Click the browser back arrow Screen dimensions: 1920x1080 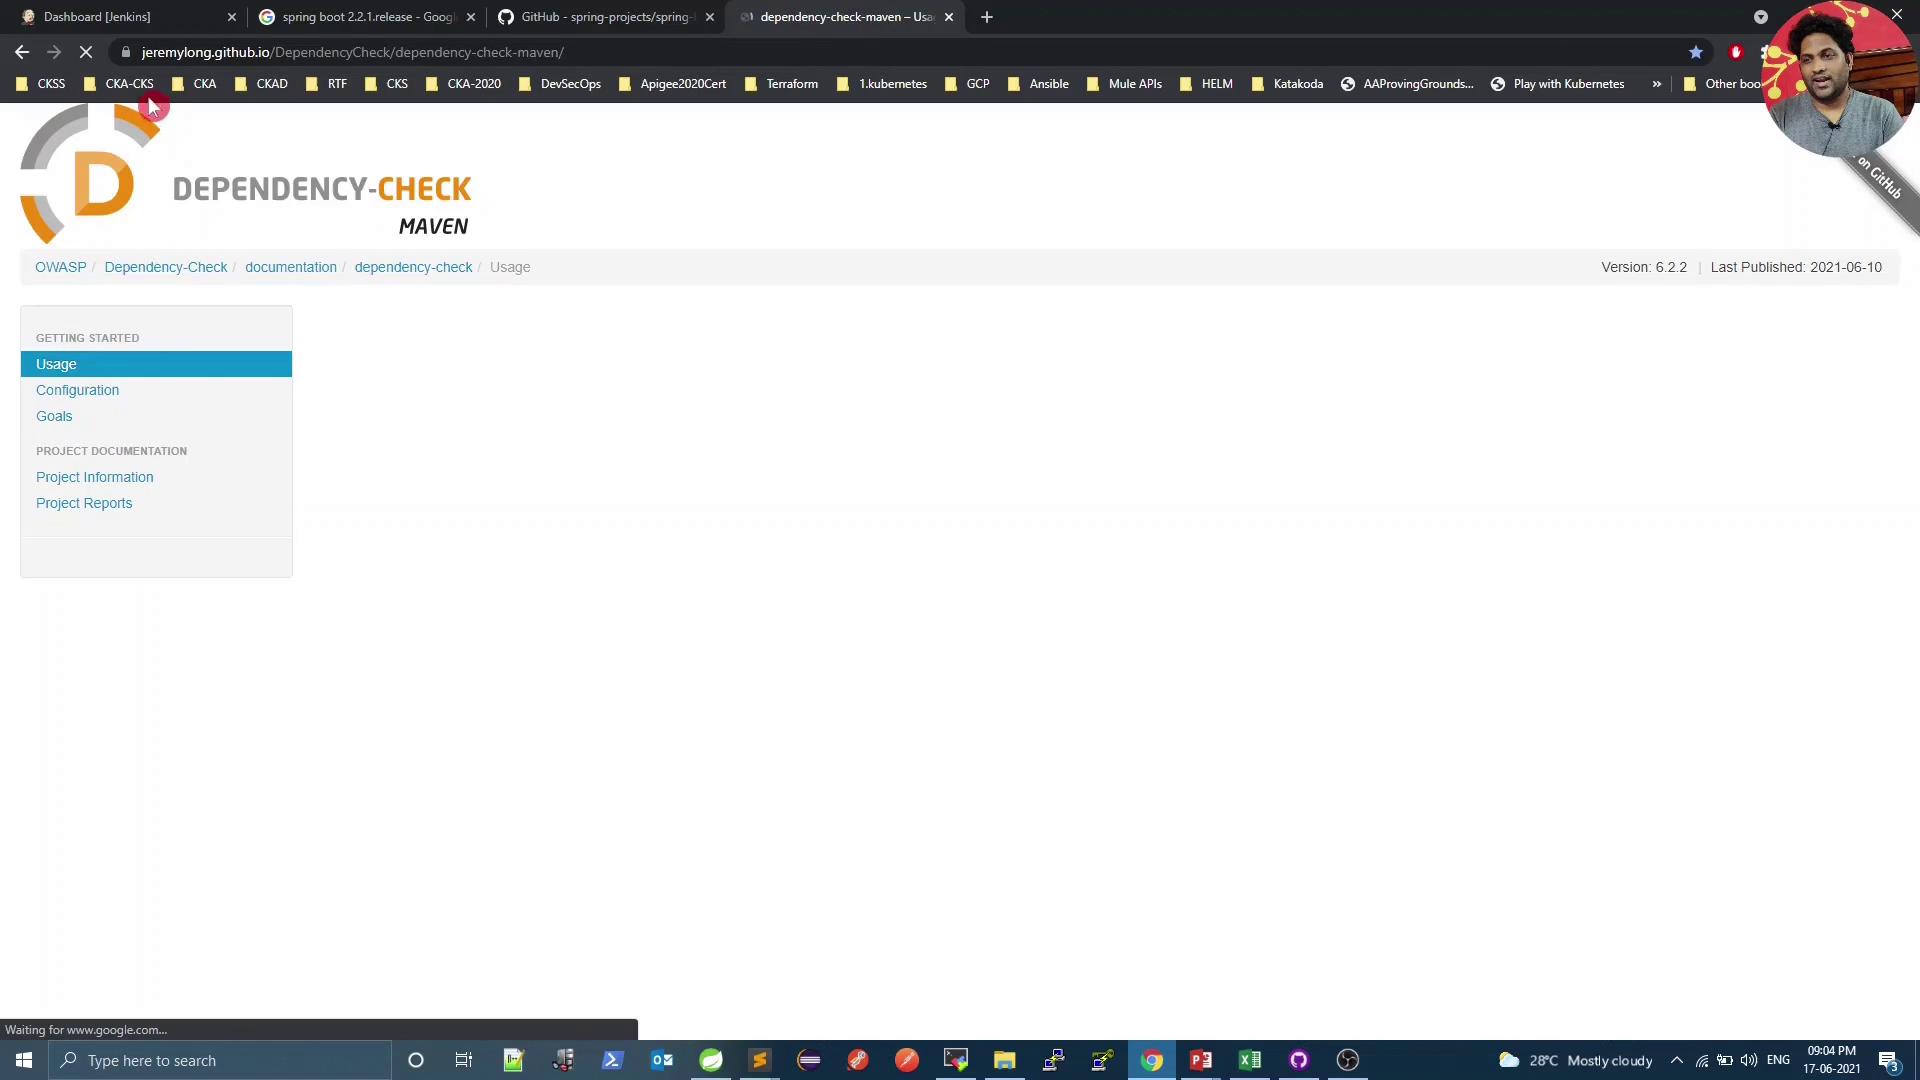coord(22,52)
